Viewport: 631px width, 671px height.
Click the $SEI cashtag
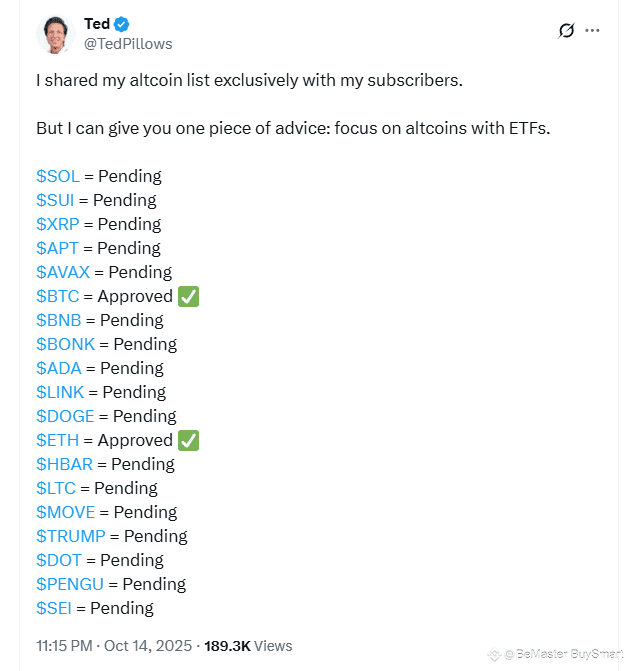click(x=54, y=608)
